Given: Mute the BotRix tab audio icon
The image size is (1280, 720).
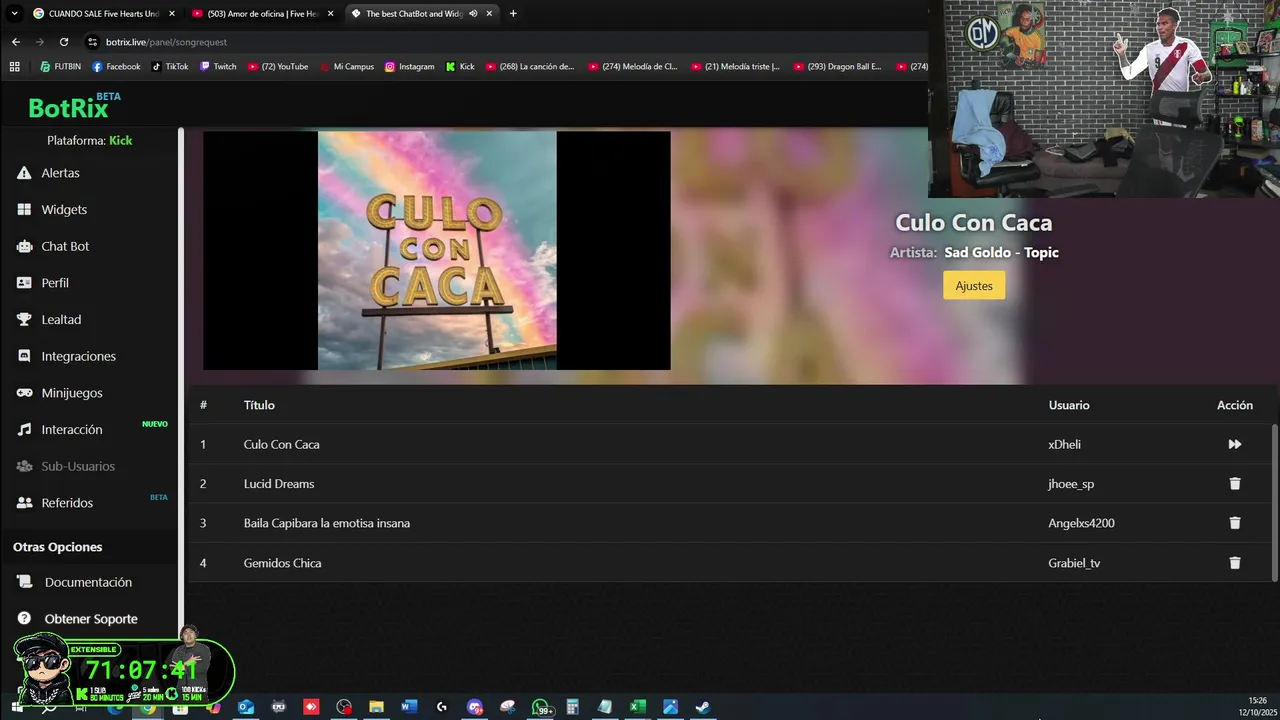Looking at the screenshot, I should 473,14.
